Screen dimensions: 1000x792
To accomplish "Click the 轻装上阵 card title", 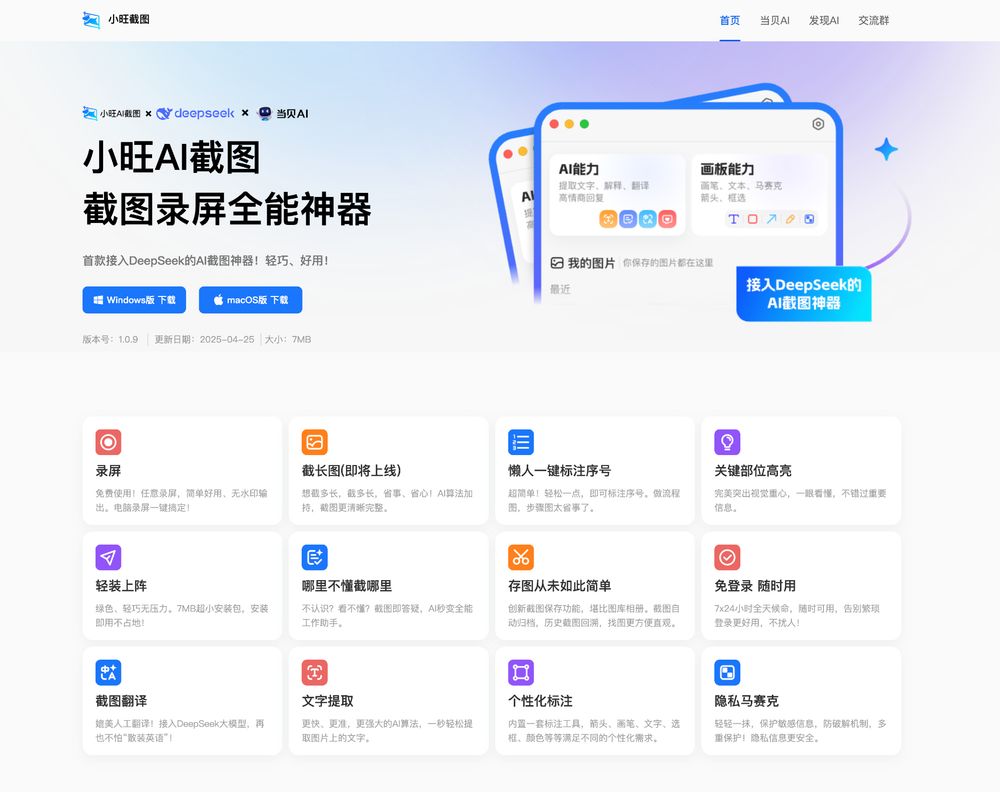I will coord(121,586).
